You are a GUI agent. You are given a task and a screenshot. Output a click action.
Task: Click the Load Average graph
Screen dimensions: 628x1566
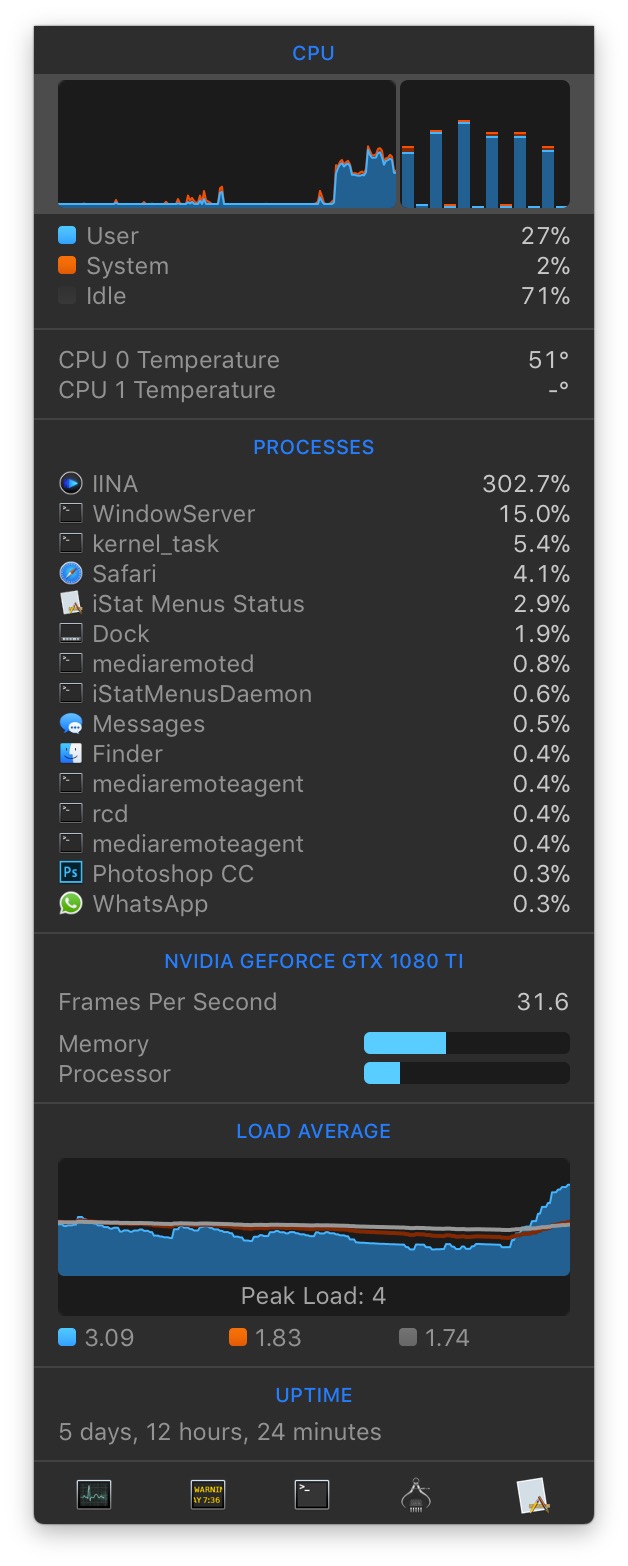click(x=314, y=1217)
